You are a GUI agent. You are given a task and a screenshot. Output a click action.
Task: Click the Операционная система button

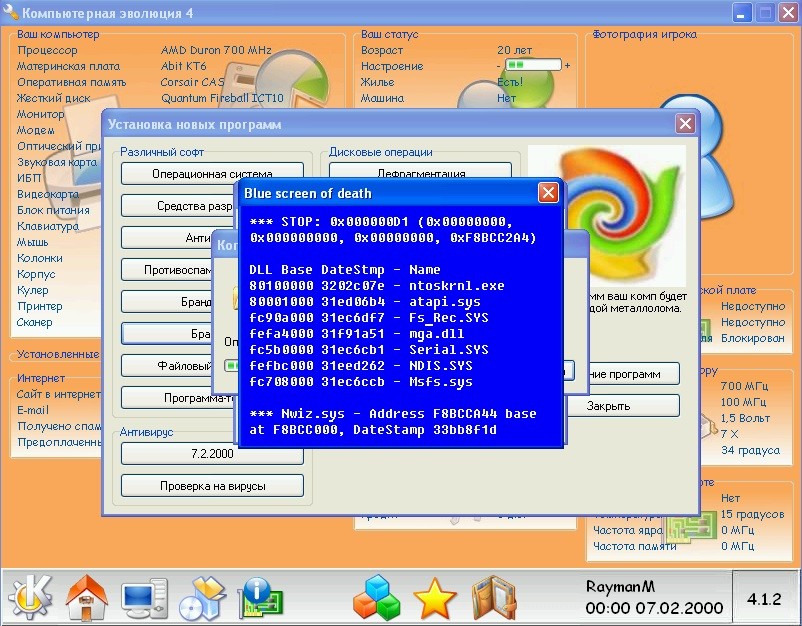(212, 173)
